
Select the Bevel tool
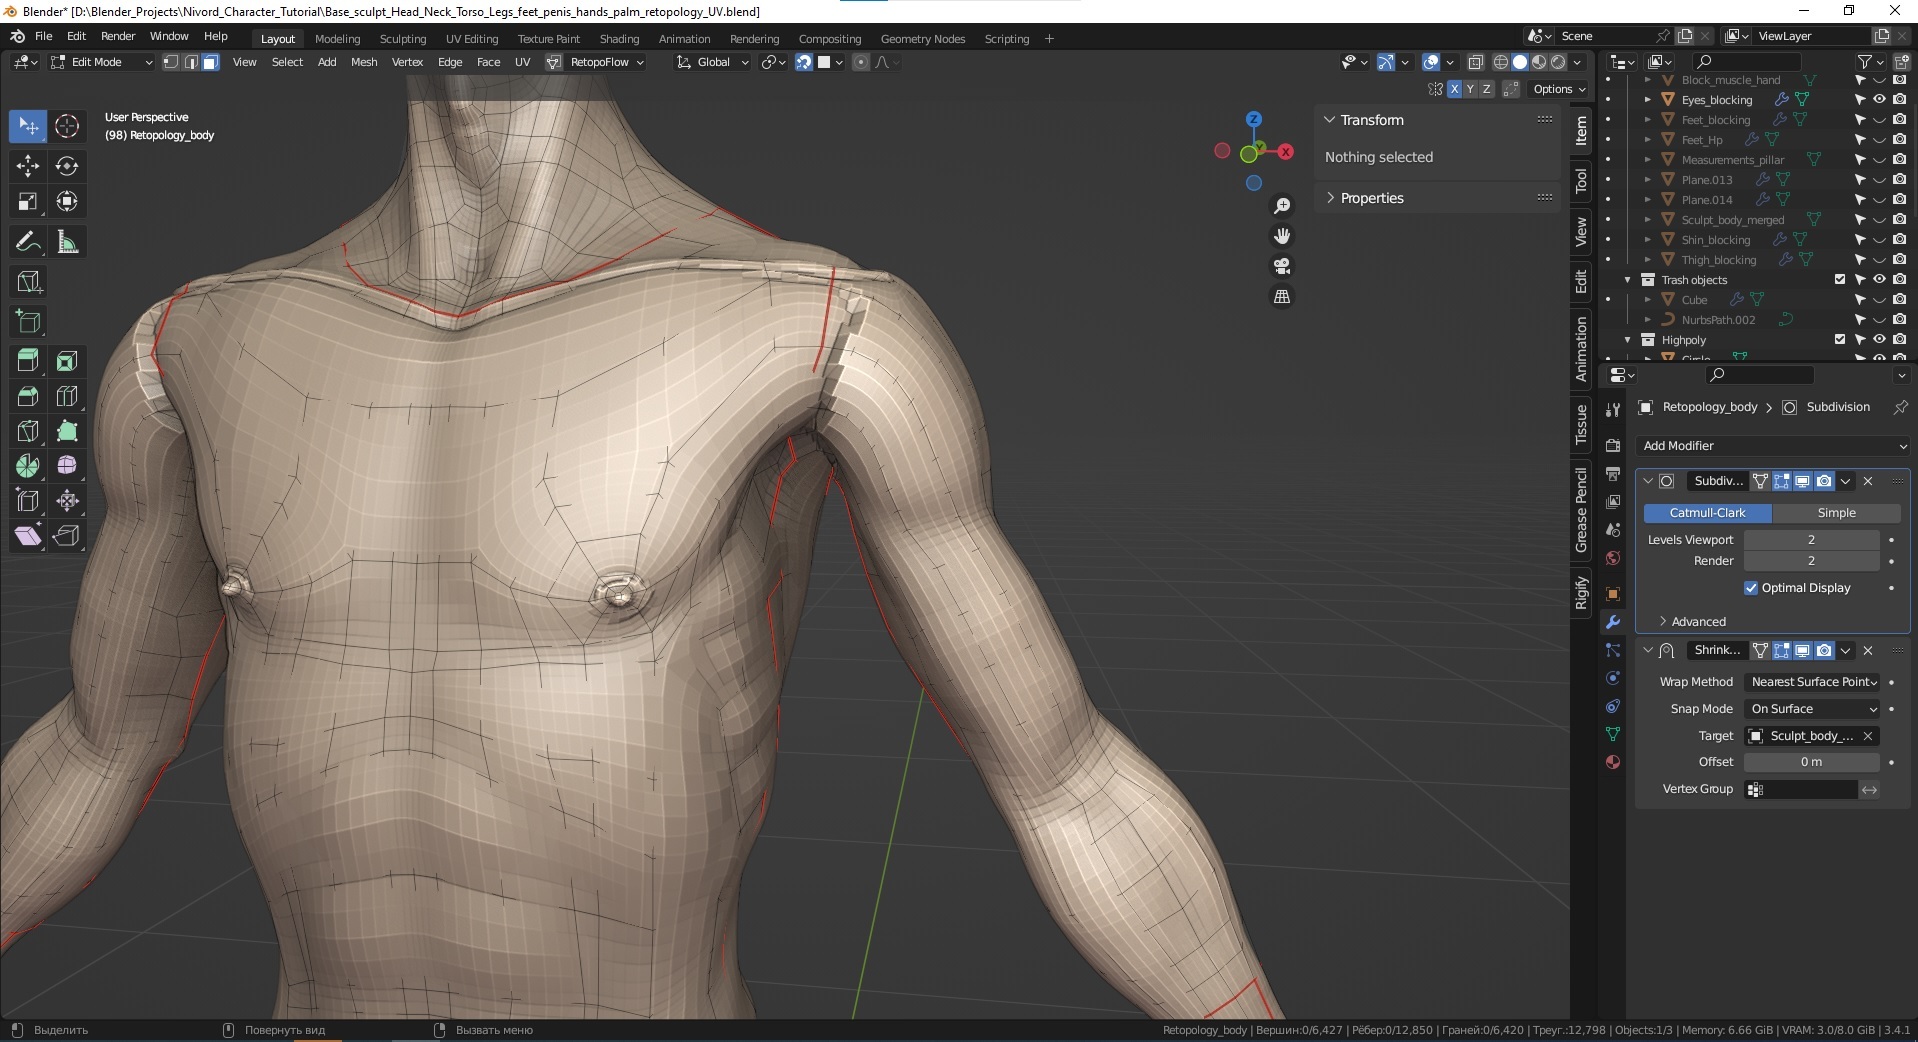point(28,396)
